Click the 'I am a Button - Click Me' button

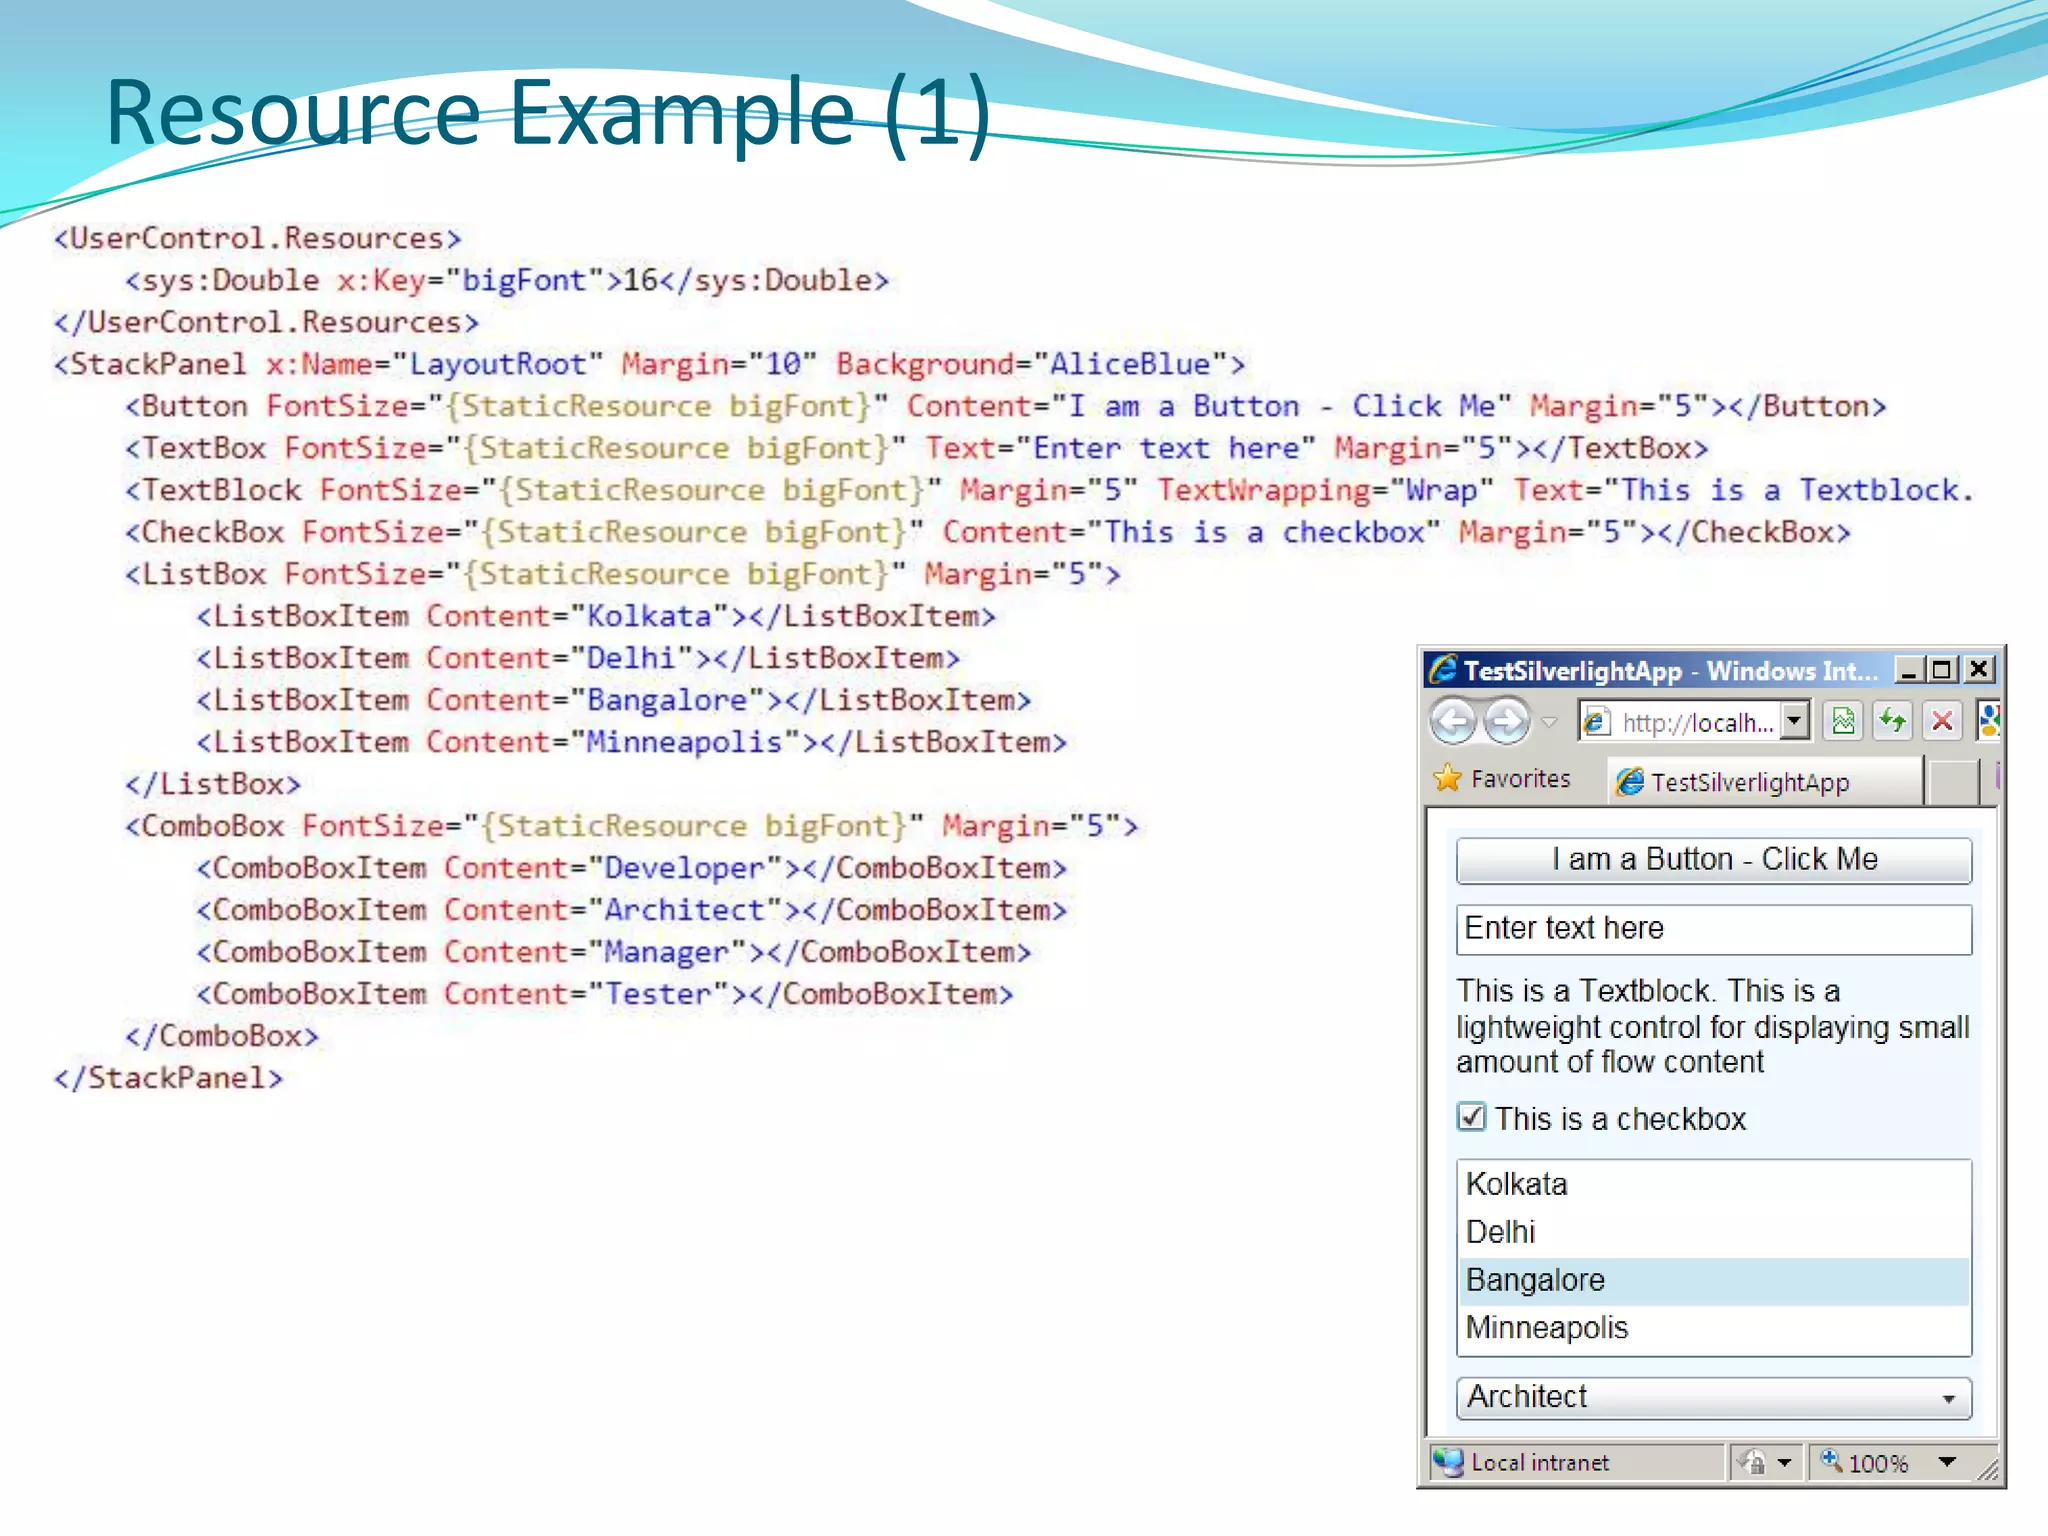coord(1714,860)
